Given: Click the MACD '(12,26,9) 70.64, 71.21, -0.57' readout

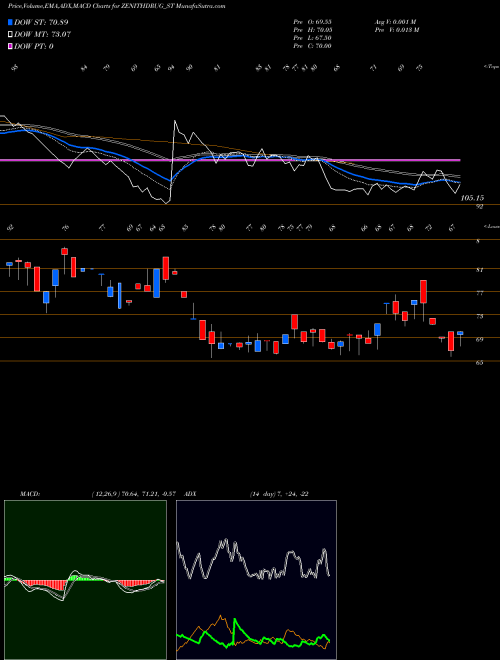Looking at the screenshot, I should coord(133,494).
